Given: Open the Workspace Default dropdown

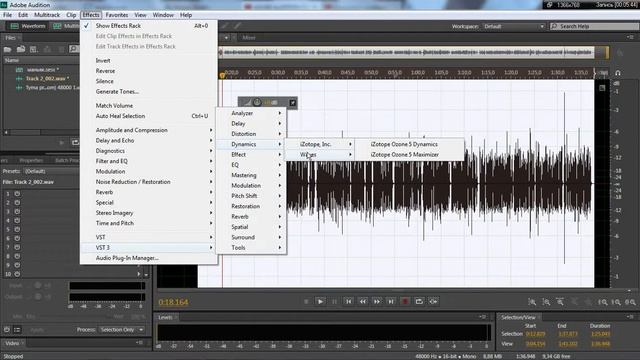Looking at the screenshot, I should pyautogui.click(x=514, y=26).
